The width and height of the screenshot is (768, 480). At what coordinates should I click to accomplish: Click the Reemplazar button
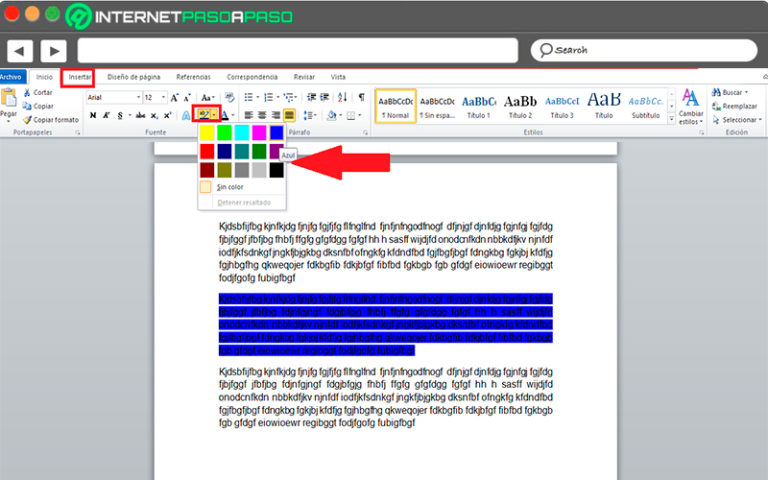[x=735, y=106]
